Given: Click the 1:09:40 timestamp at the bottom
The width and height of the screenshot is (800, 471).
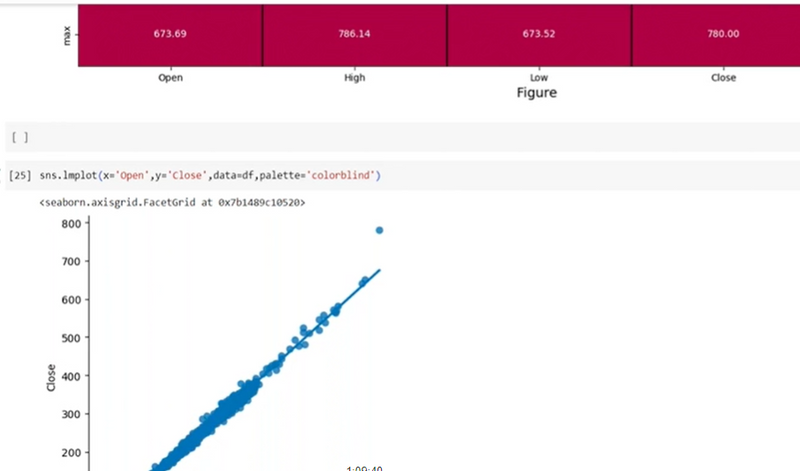Looking at the screenshot, I should click(364, 467).
